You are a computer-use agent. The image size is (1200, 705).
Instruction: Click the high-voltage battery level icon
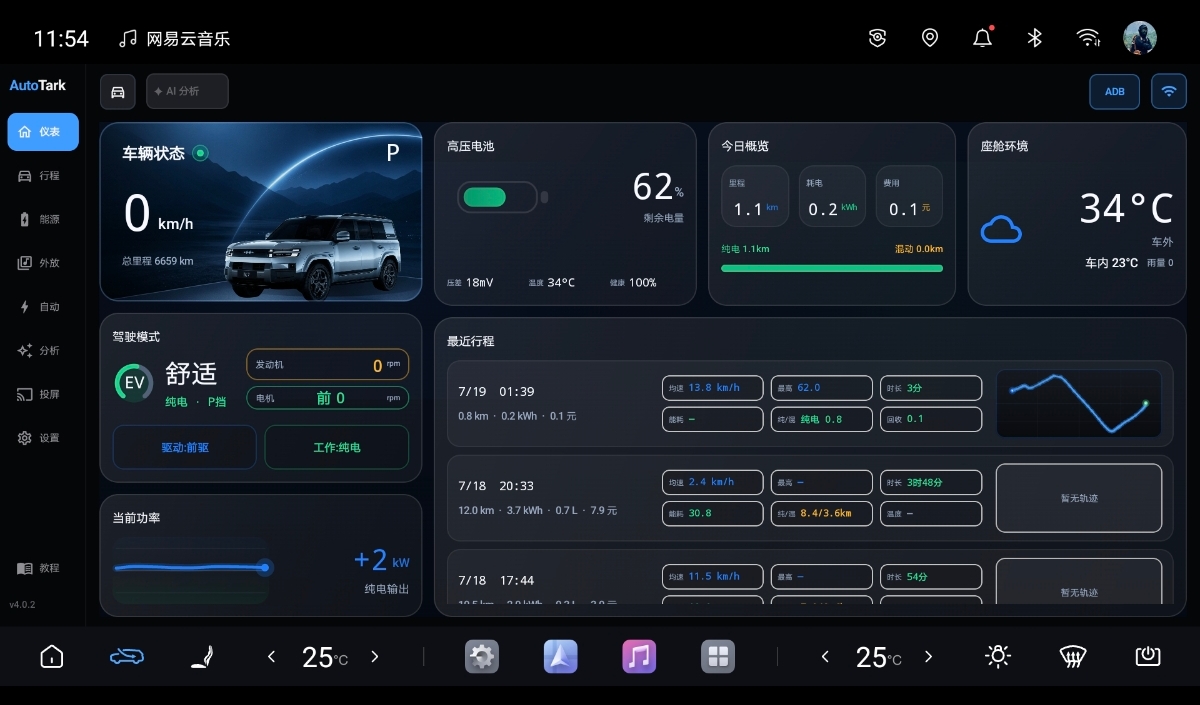coord(503,197)
